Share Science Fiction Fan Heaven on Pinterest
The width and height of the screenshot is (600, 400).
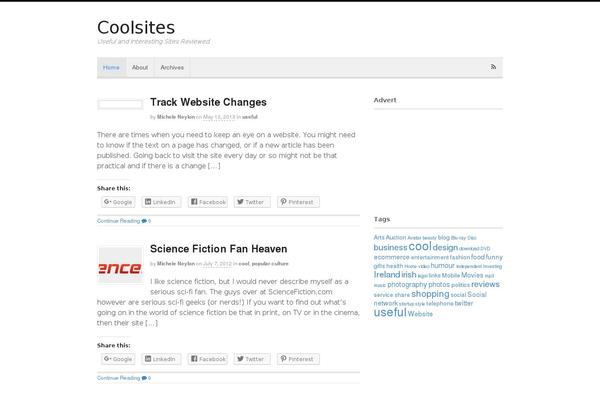click(x=298, y=359)
